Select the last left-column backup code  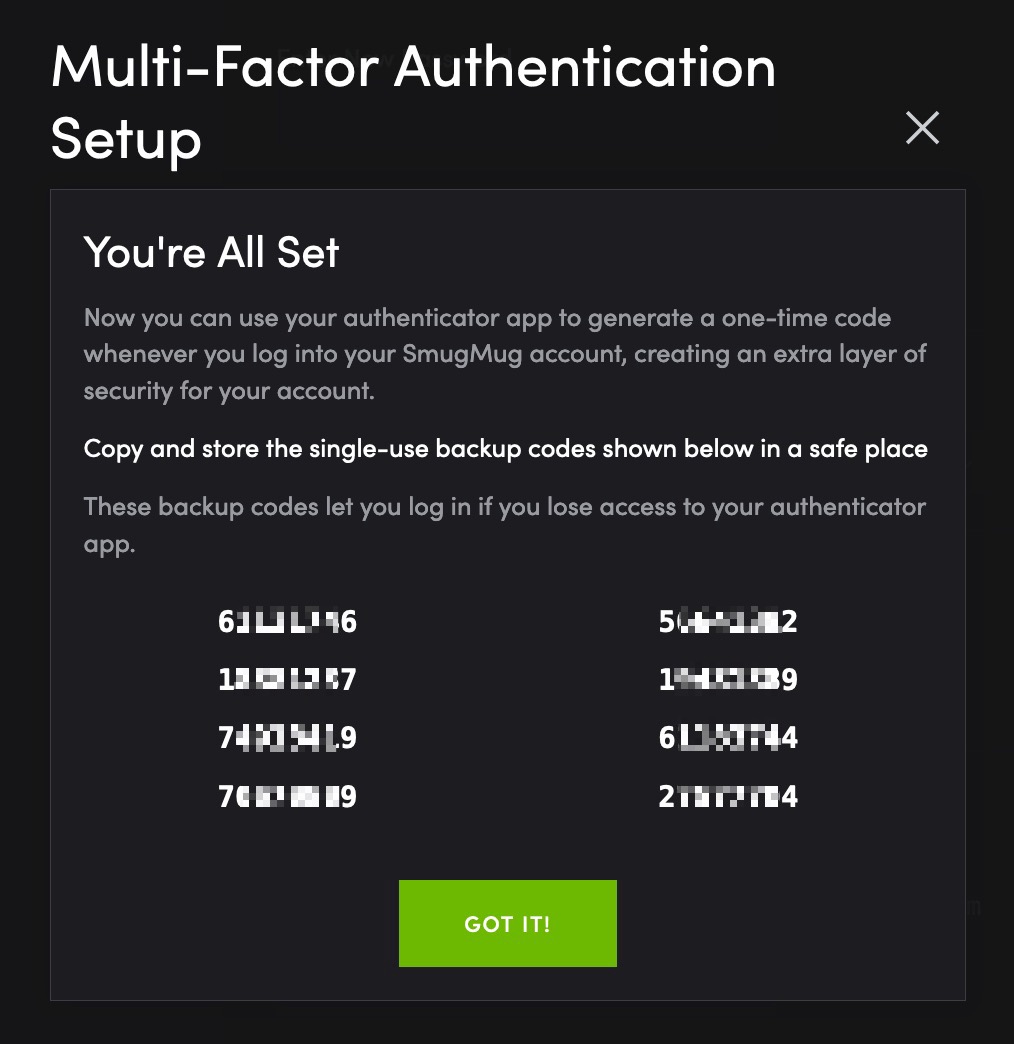287,796
